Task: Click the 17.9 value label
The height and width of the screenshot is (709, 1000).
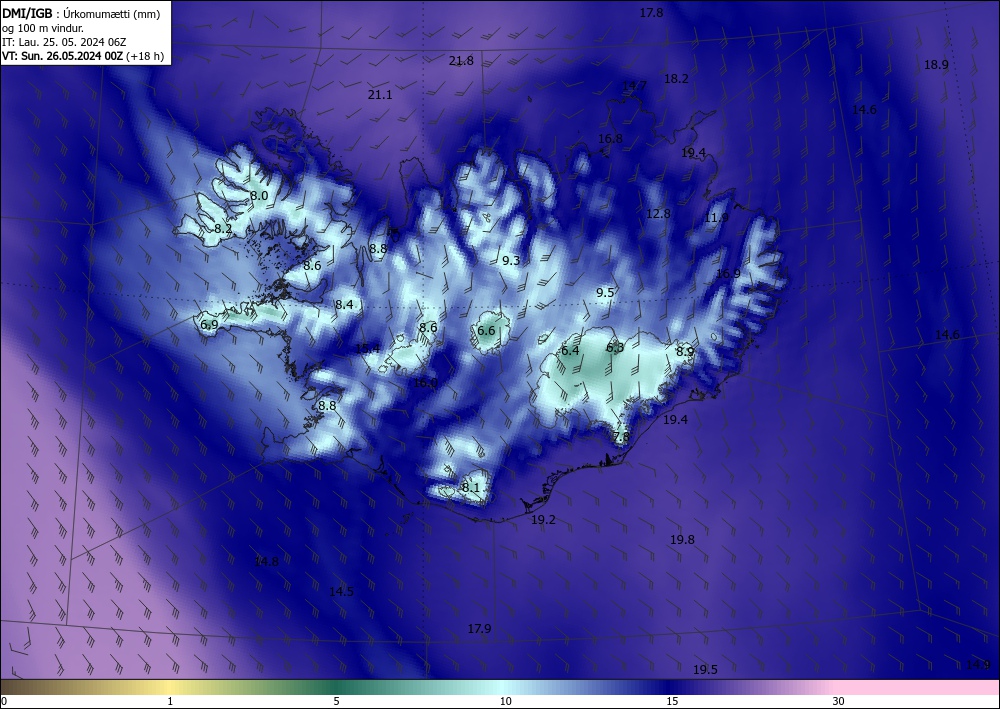Action: click(x=479, y=629)
